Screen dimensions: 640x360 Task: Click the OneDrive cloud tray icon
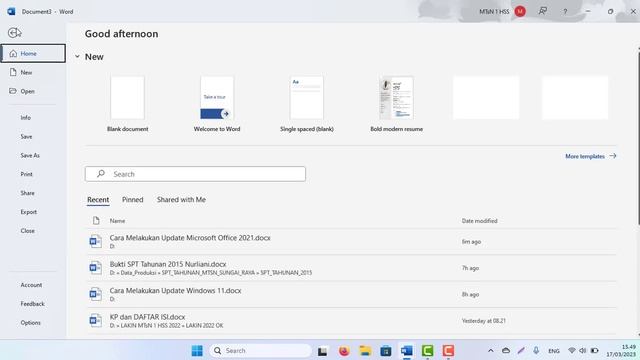(x=506, y=351)
